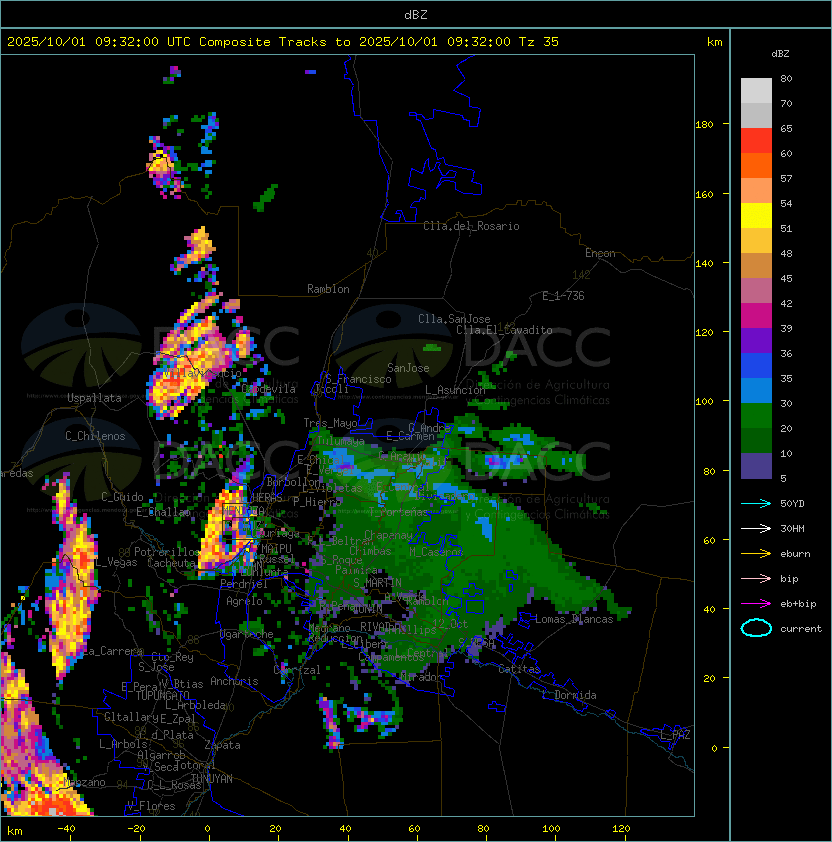832x842 pixels.
Task: Click the 'Clla.SanJose' map label
Action: (x=454, y=319)
